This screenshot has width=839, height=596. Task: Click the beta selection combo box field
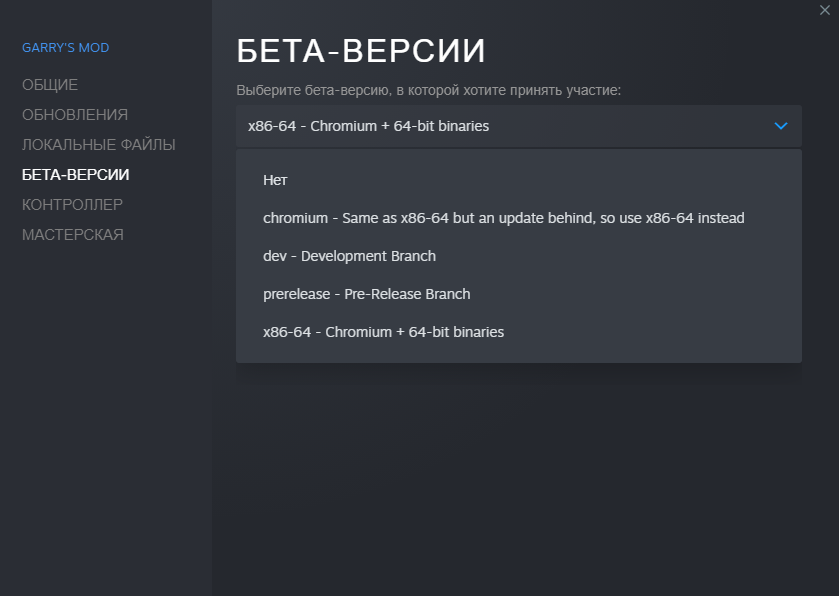(500, 126)
